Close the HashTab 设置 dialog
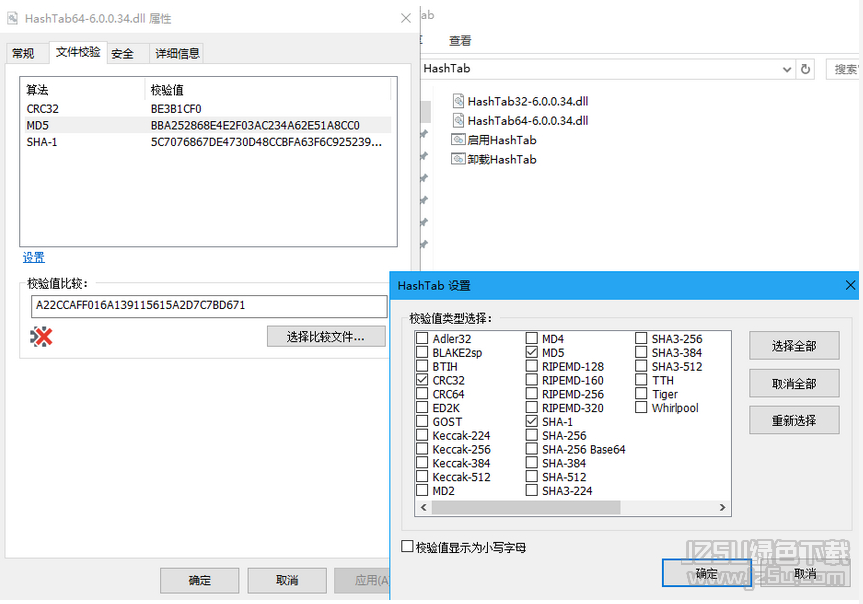Image resolution: width=863 pixels, height=604 pixels. point(850,285)
